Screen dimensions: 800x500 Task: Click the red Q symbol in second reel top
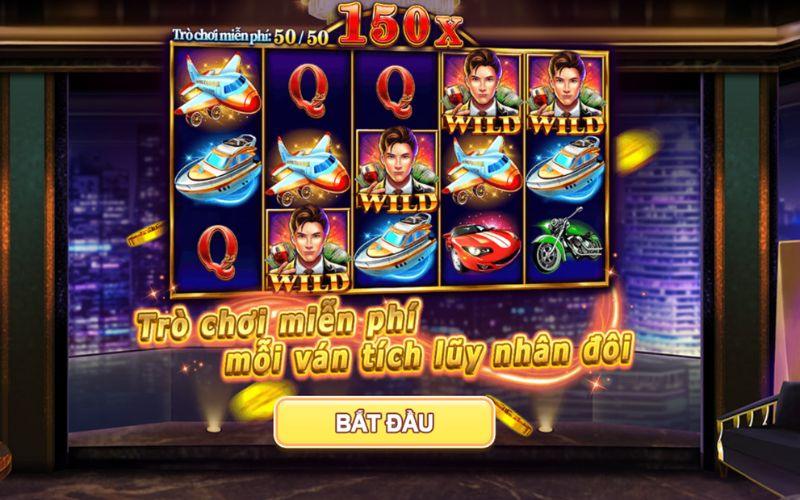(x=308, y=91)
